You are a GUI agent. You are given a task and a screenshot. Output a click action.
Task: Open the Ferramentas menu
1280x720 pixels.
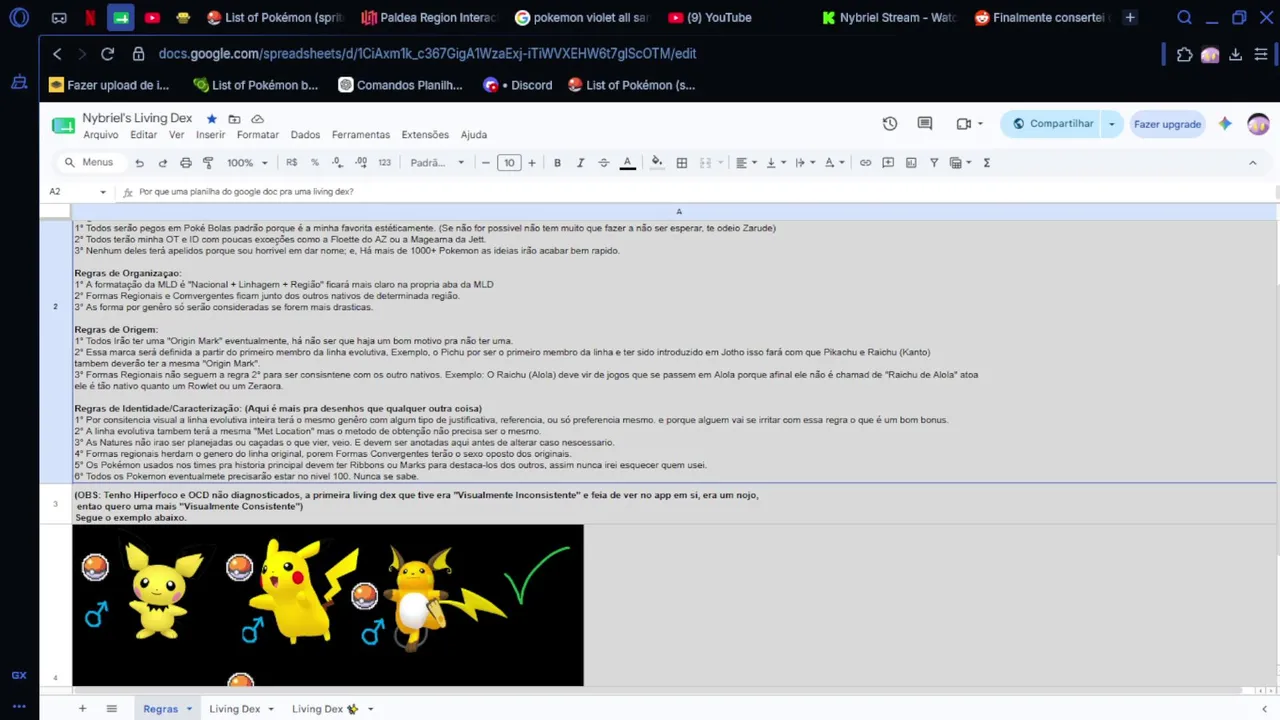[361, 135]
